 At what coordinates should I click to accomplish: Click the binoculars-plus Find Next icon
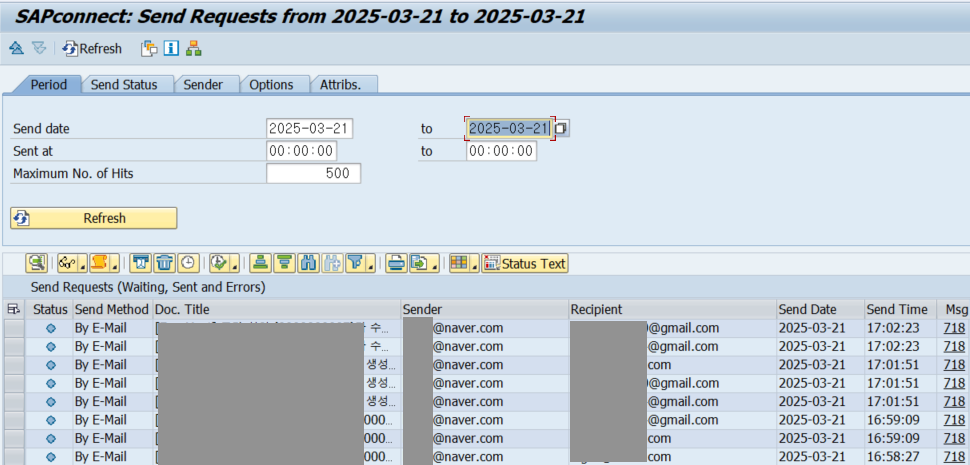coord(332,263)
